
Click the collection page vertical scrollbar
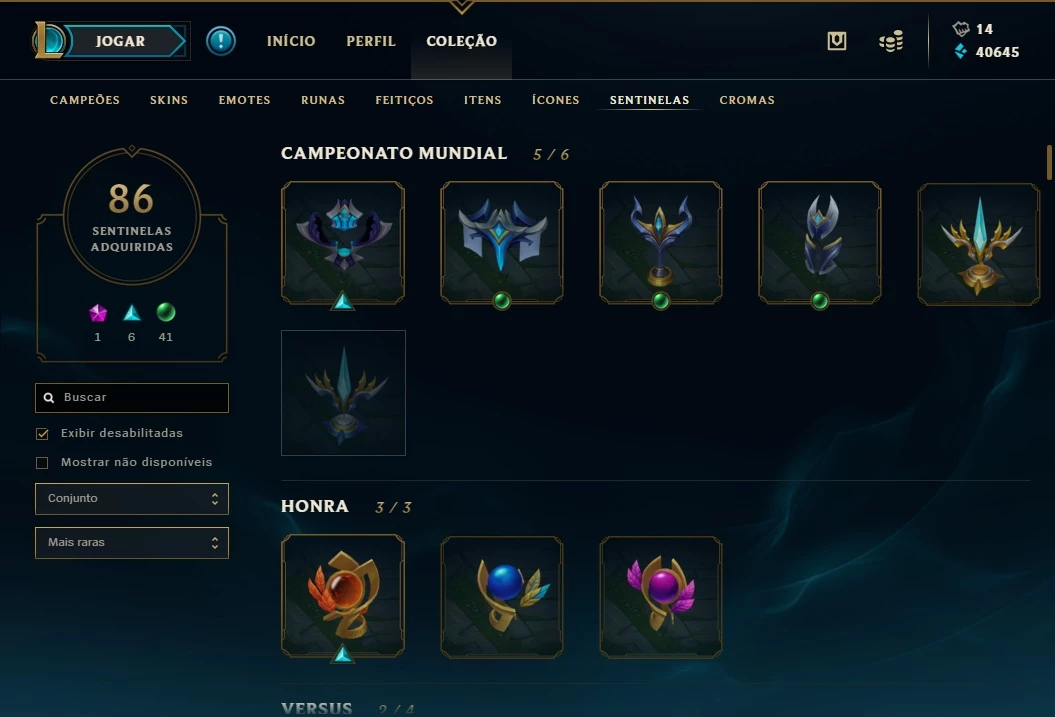coord(1049,162)
